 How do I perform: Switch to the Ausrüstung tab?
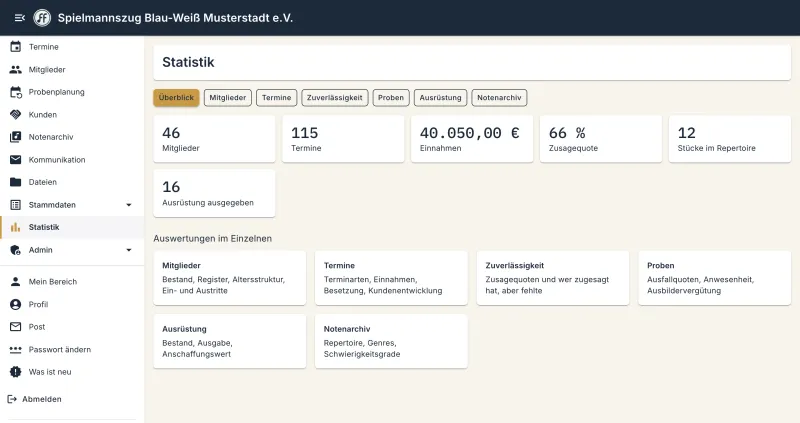coord(440,97)
